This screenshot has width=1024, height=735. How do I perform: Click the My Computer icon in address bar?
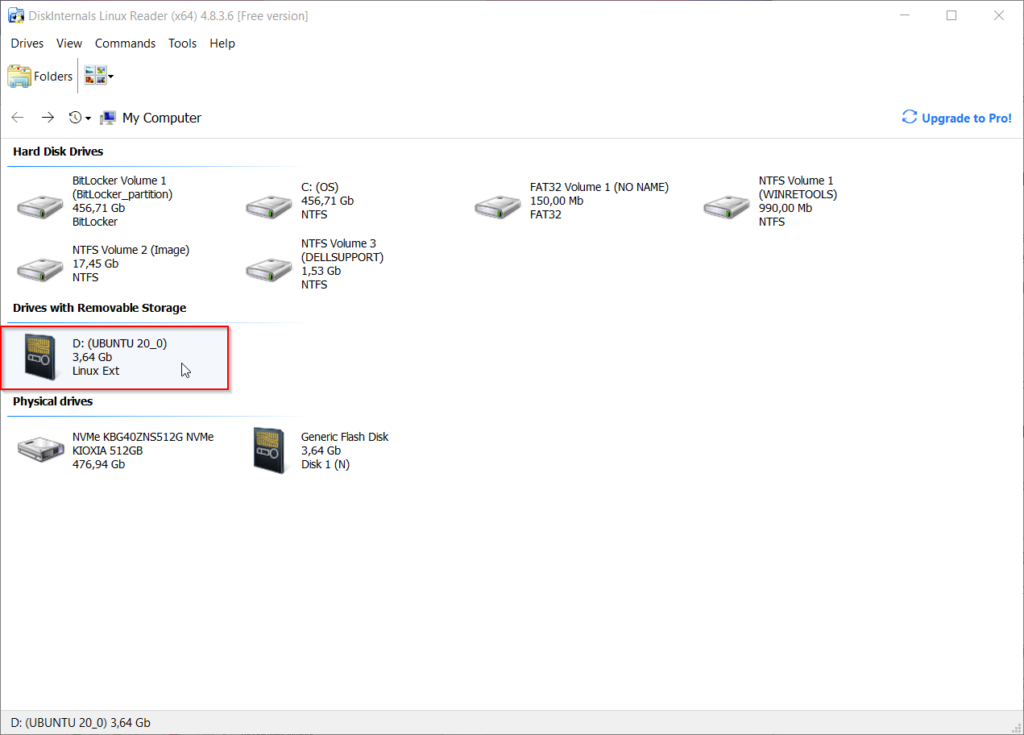pos(108,118)
